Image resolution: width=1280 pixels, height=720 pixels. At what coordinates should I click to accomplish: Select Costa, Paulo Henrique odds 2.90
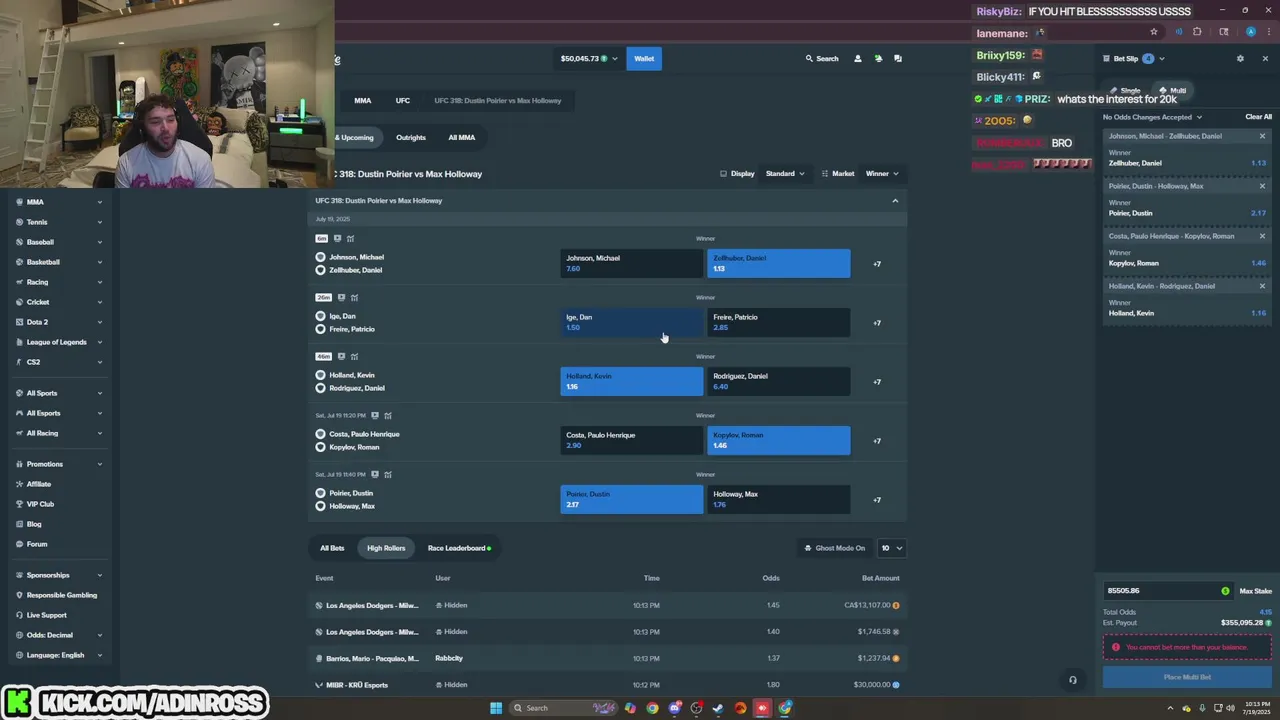coord(631,440)
